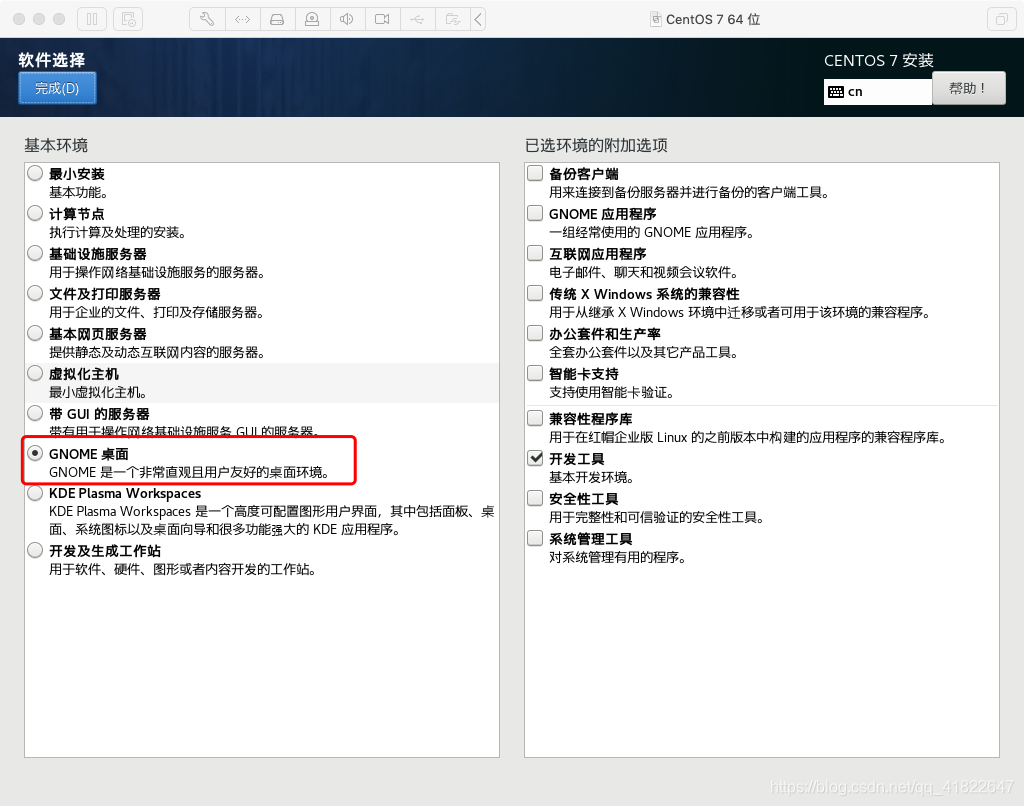Open VM settings wrench icon
This screenshot has width=1024, height=806.
(207, 19)
